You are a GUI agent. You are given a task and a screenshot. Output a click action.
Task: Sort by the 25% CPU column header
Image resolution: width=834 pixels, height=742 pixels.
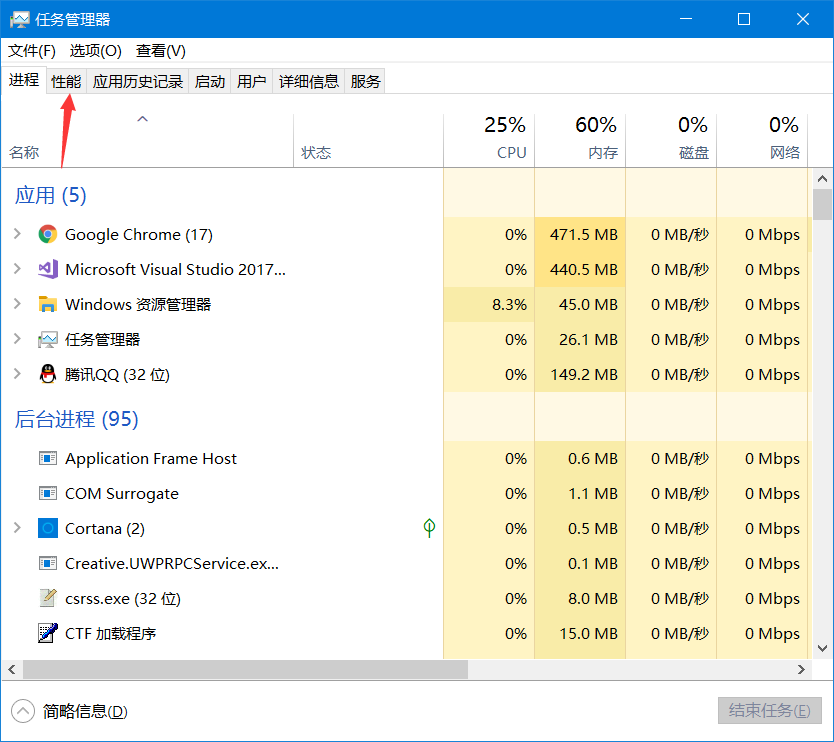click(x=489, y=140)
